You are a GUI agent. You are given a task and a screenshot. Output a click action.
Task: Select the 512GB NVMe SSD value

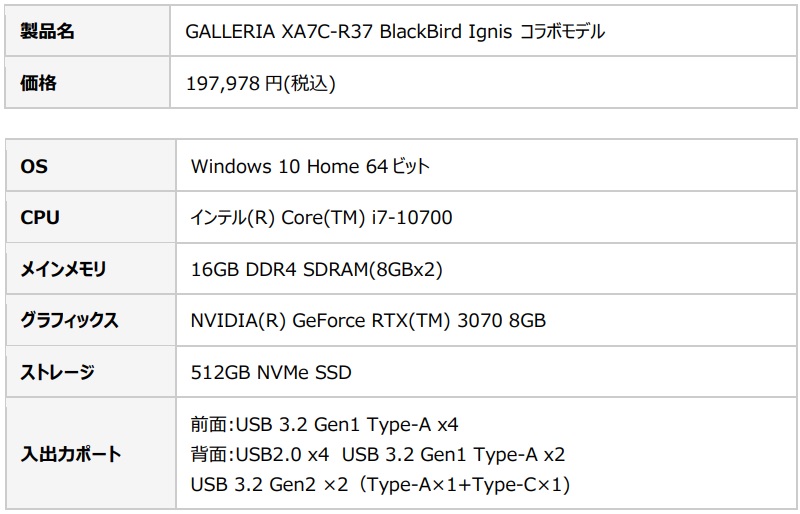[x=270, y=373]
